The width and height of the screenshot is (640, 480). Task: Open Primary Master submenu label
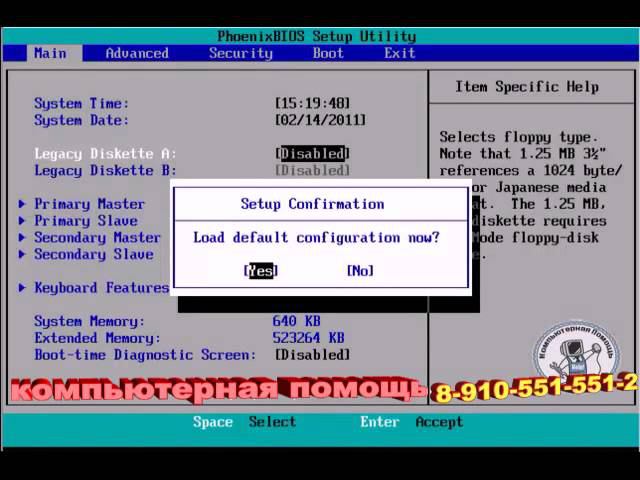[x=89, y=204]
